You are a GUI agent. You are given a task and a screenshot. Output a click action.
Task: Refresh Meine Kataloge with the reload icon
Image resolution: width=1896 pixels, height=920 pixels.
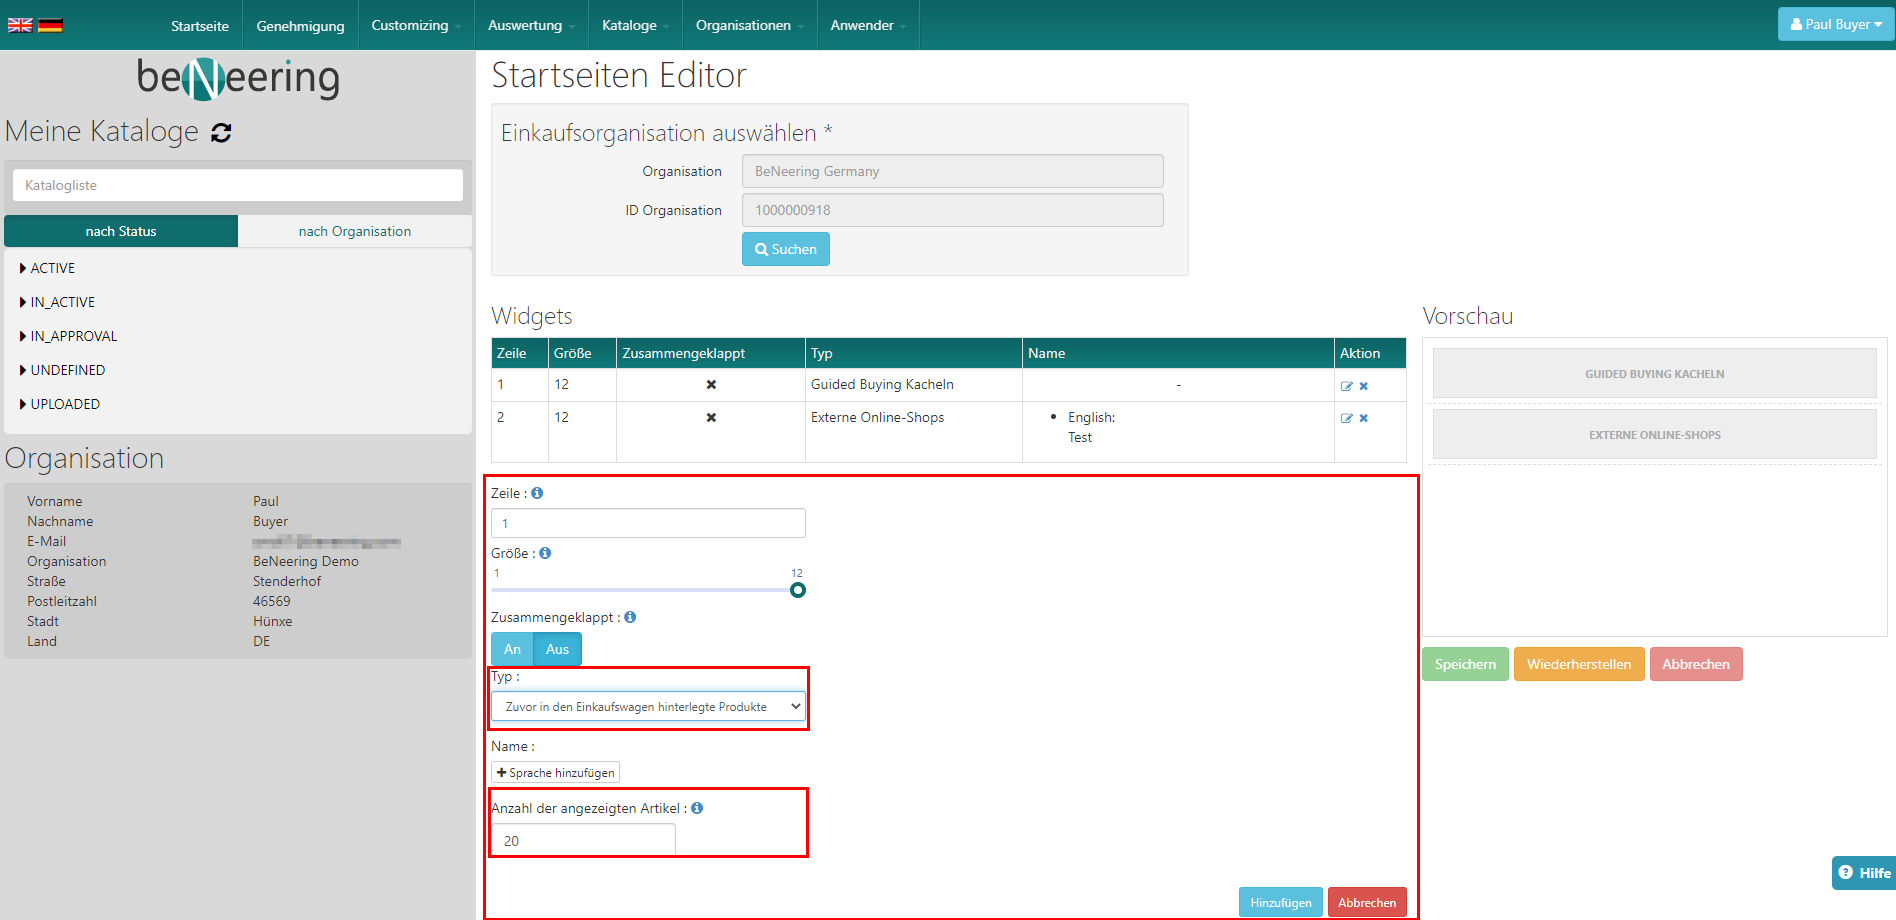click(x=222, y=132)
